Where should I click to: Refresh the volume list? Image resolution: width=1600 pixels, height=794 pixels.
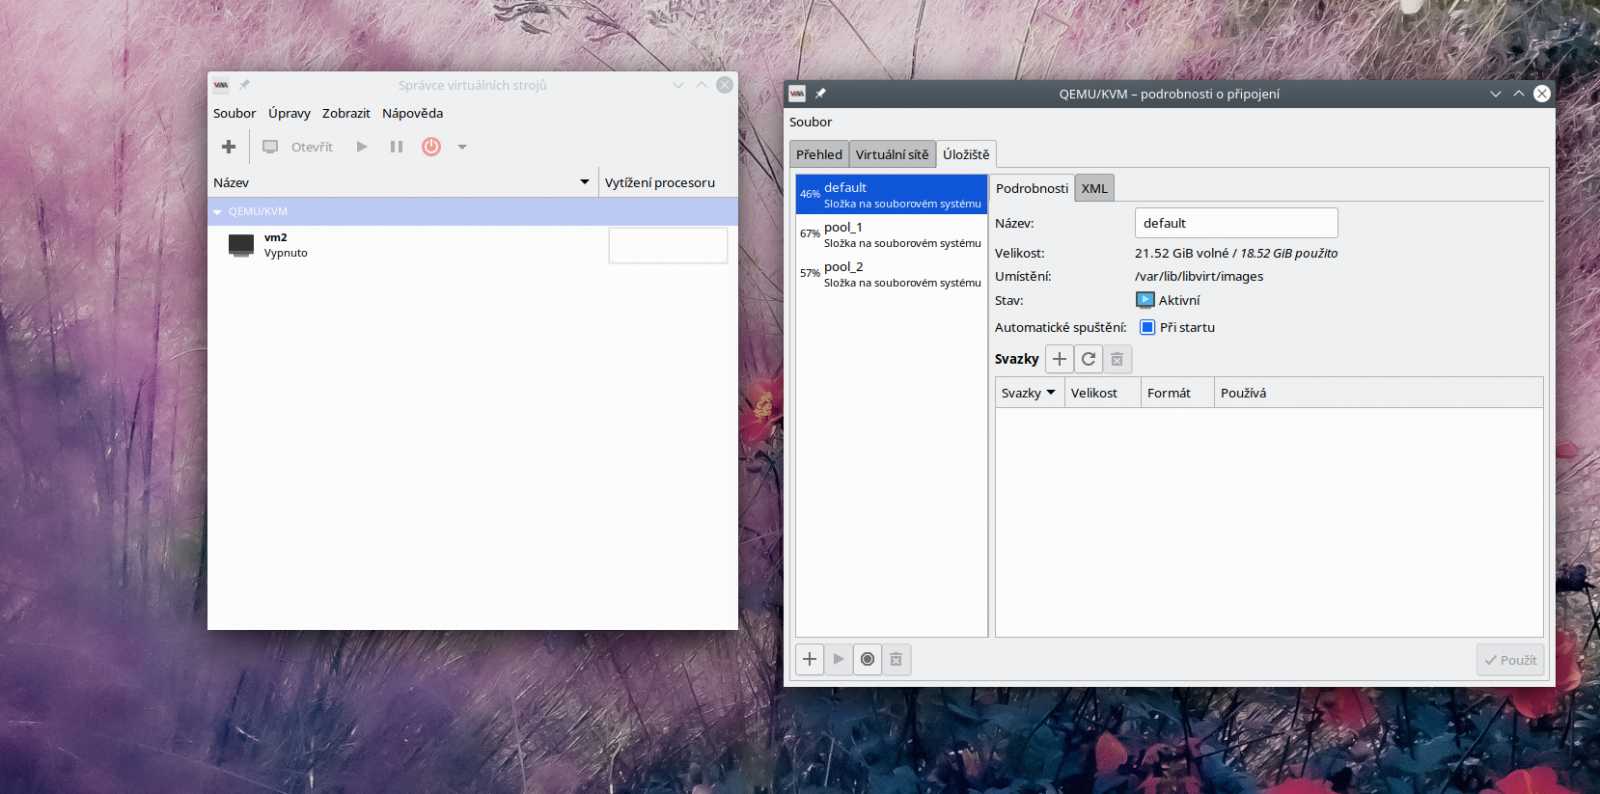1088,359
